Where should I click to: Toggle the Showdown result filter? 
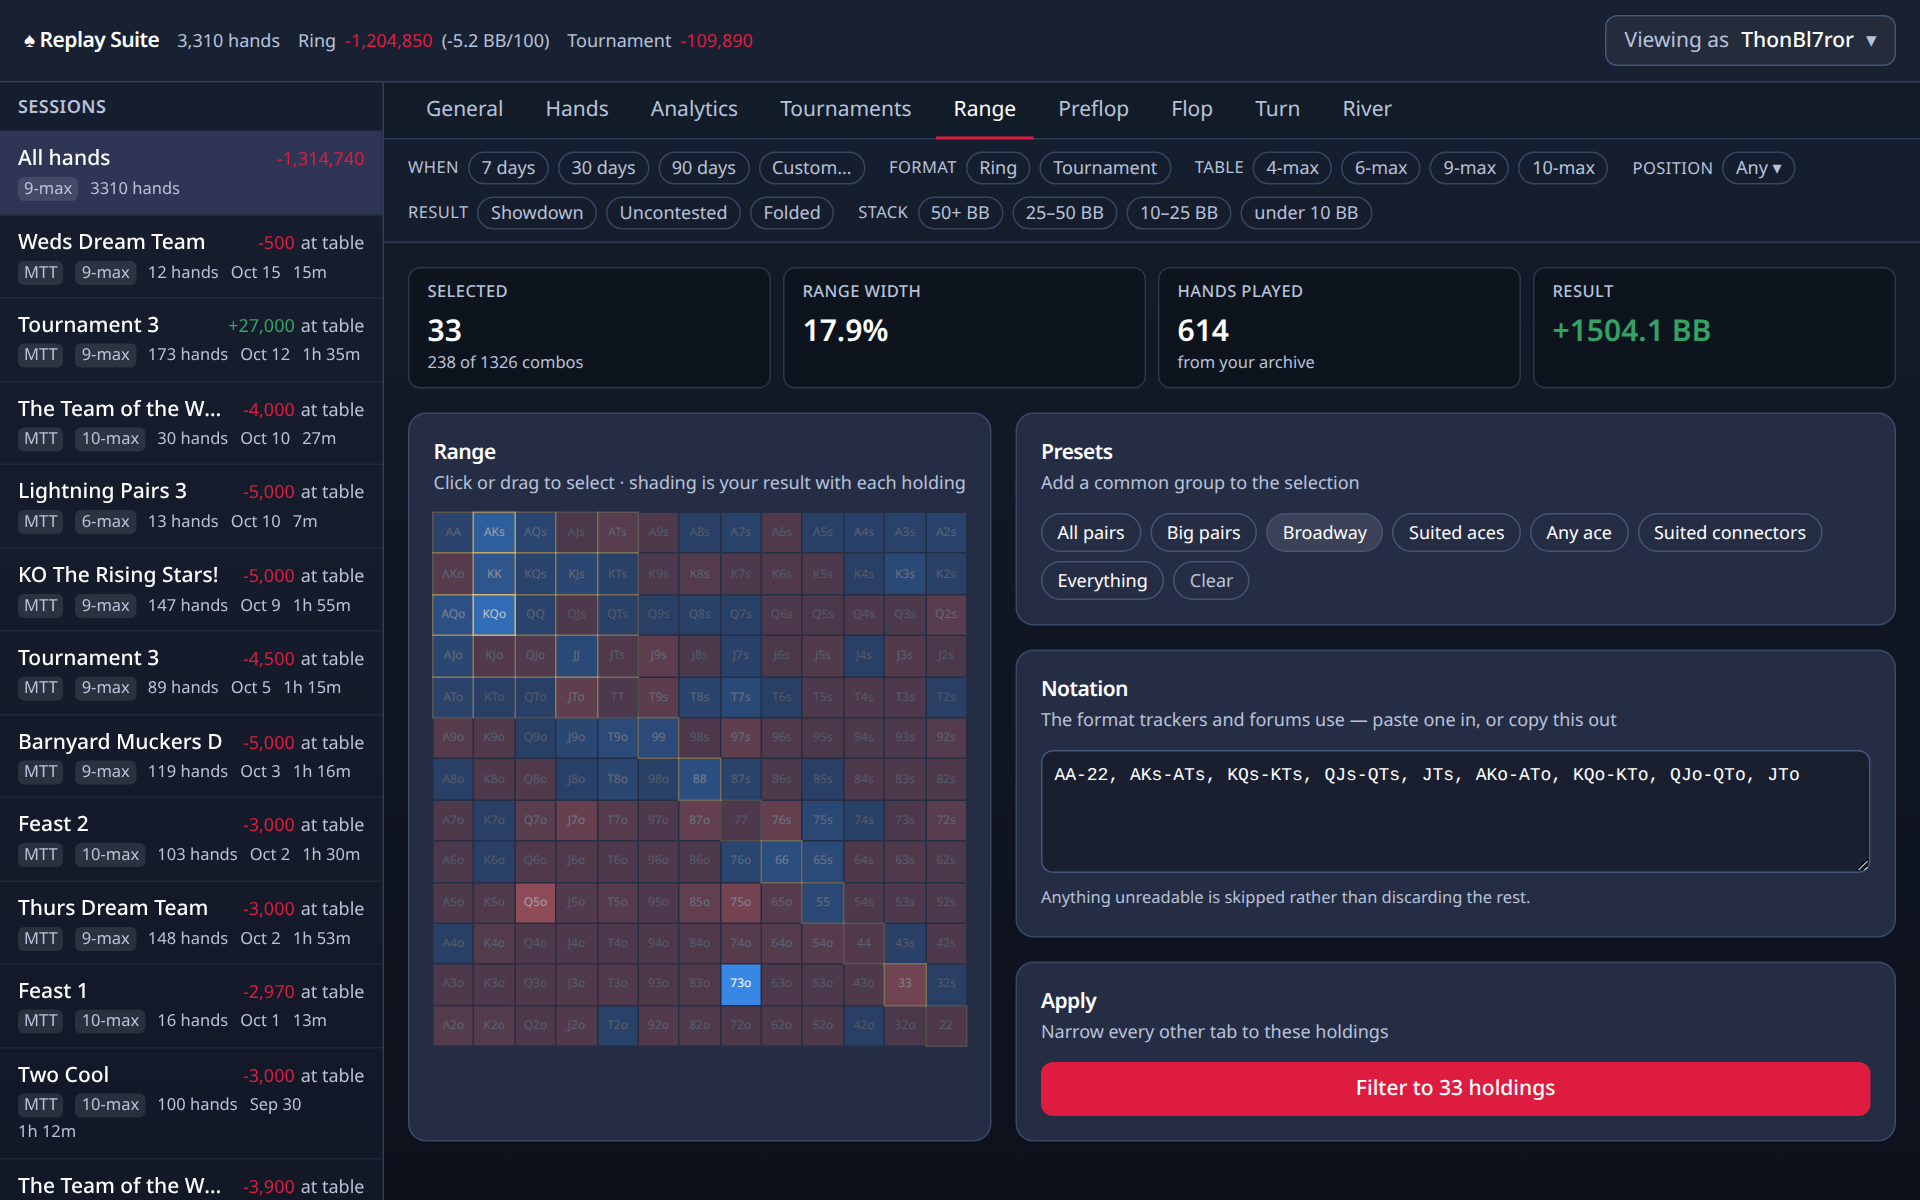coord(536,213)
